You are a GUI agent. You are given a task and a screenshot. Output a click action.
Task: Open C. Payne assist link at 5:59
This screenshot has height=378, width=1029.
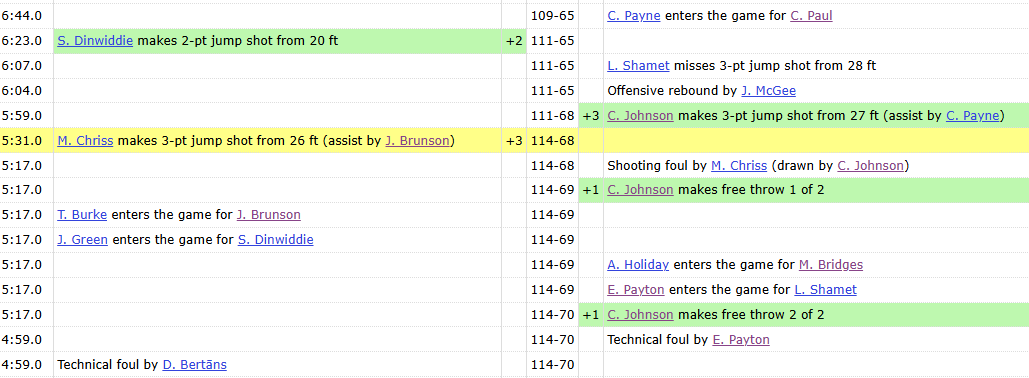pos(972,116)
